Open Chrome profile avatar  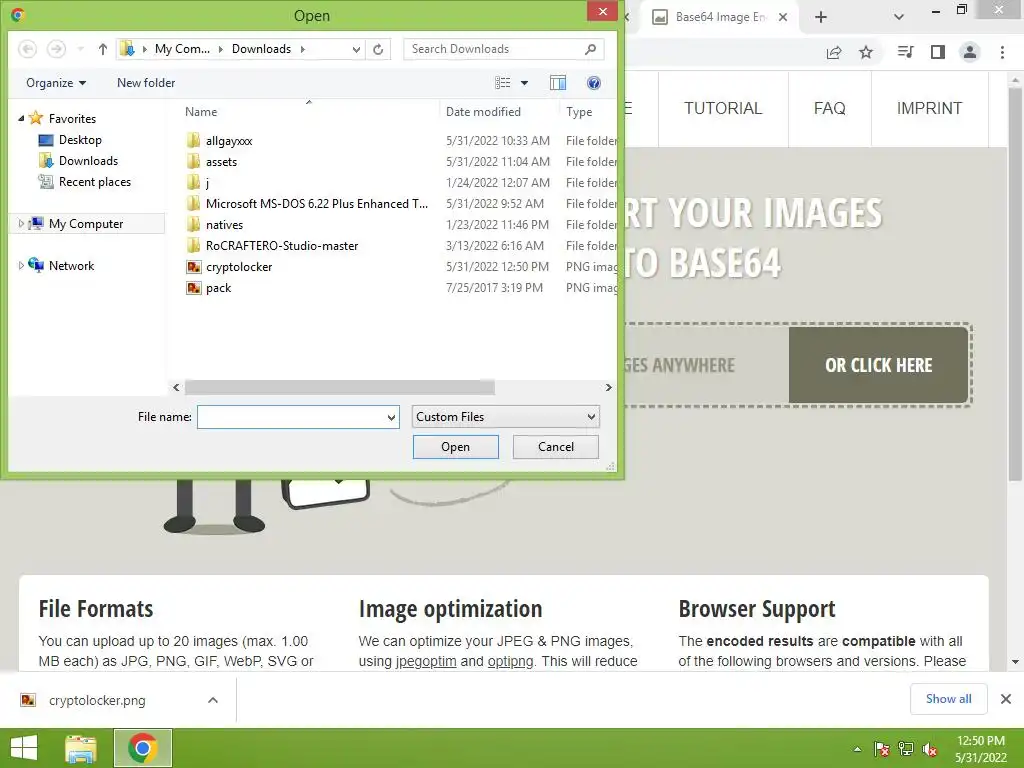(x=970, y=52)
